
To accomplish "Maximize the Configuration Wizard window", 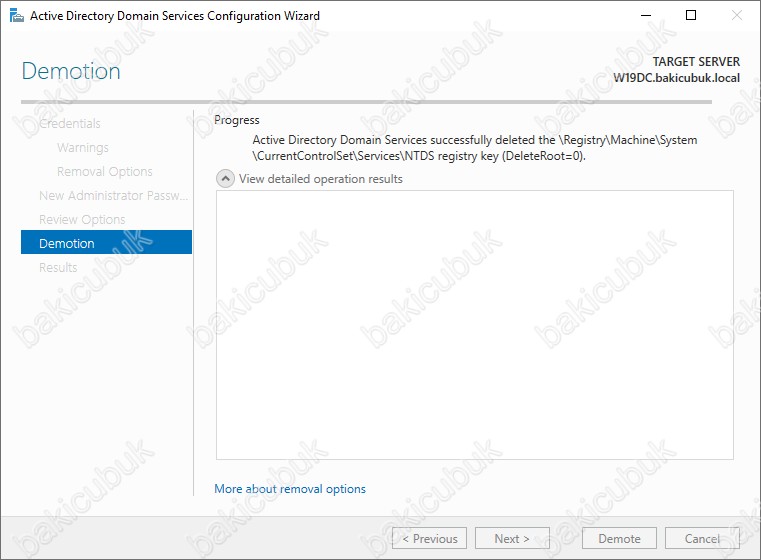I will click(691, 16).
